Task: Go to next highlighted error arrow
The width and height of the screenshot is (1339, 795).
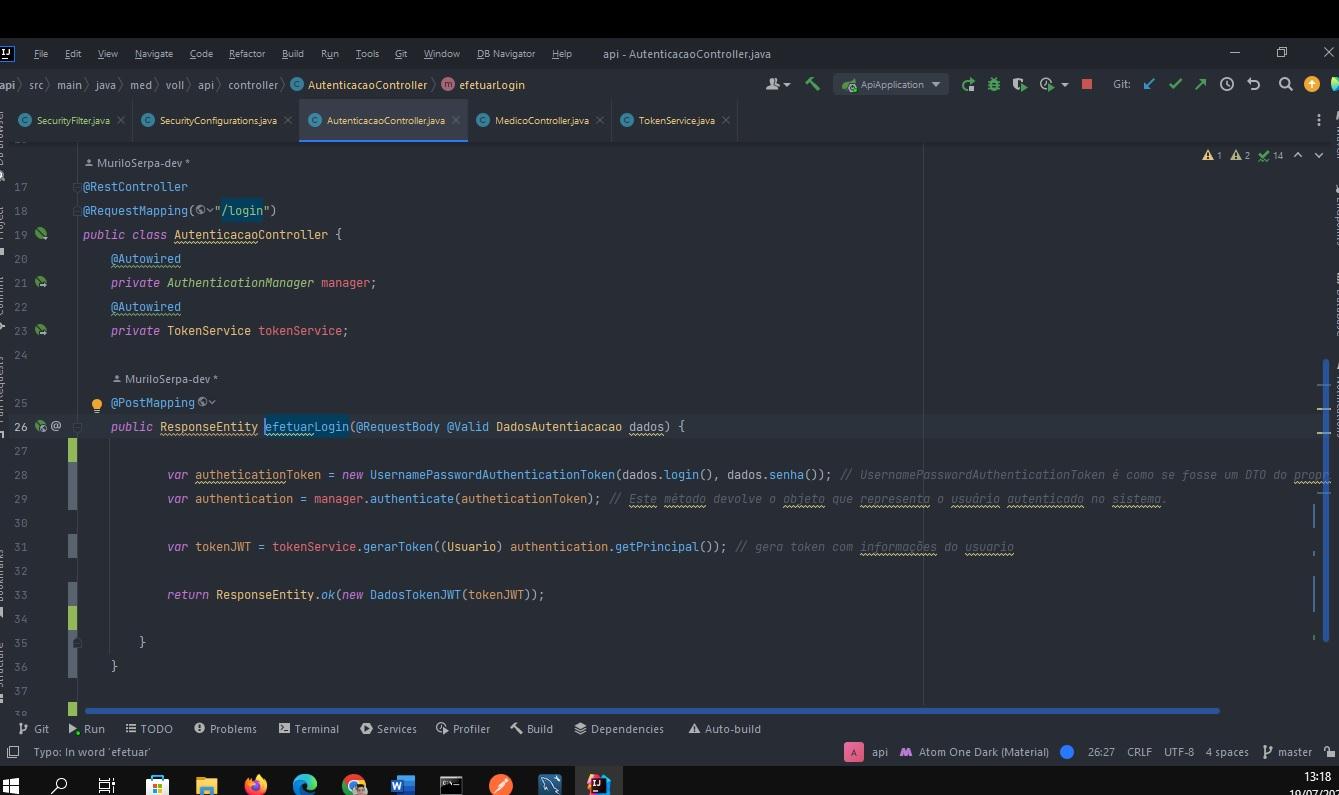Action: (1319, 156)
